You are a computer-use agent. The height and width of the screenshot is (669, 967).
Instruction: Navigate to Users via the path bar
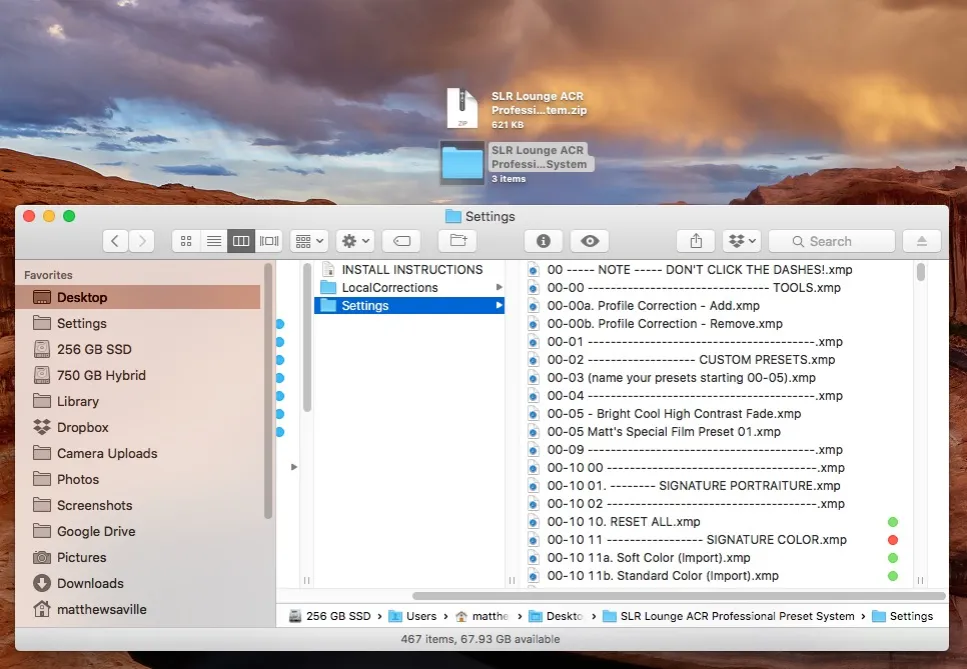421,616
